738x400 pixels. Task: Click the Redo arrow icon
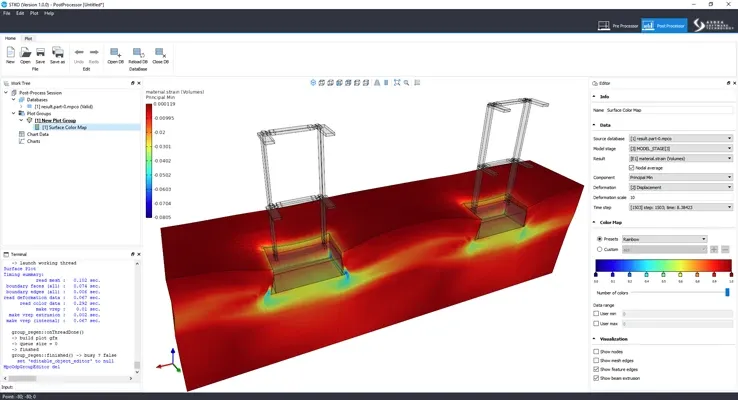tap(94, 52)
